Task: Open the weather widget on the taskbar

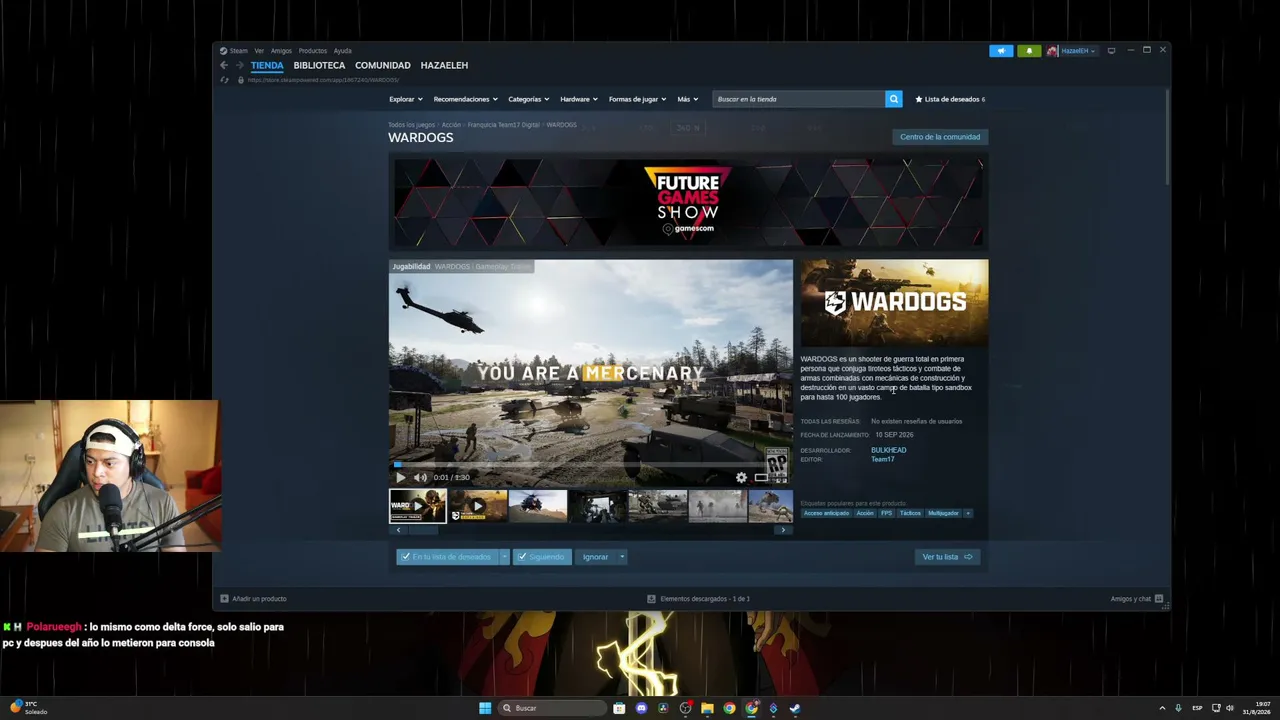Action: 29,708
